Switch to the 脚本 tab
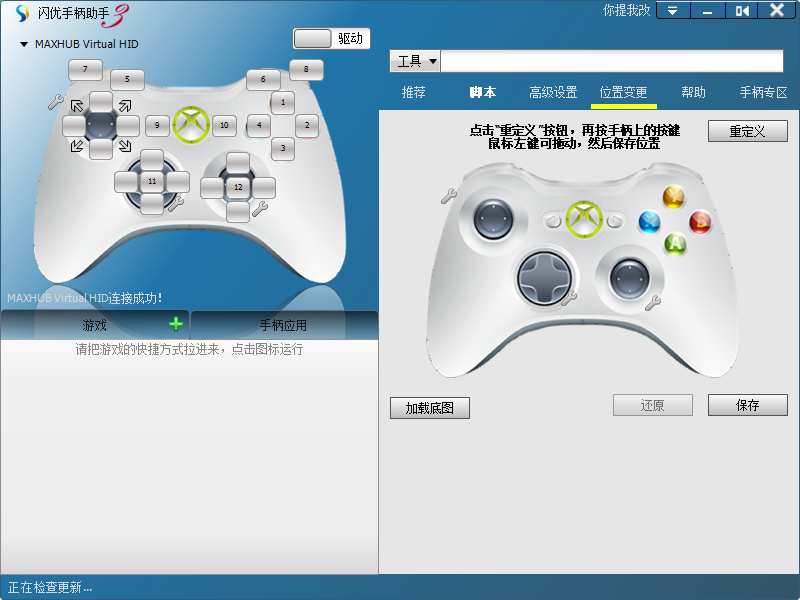 [x=483, y=92]
